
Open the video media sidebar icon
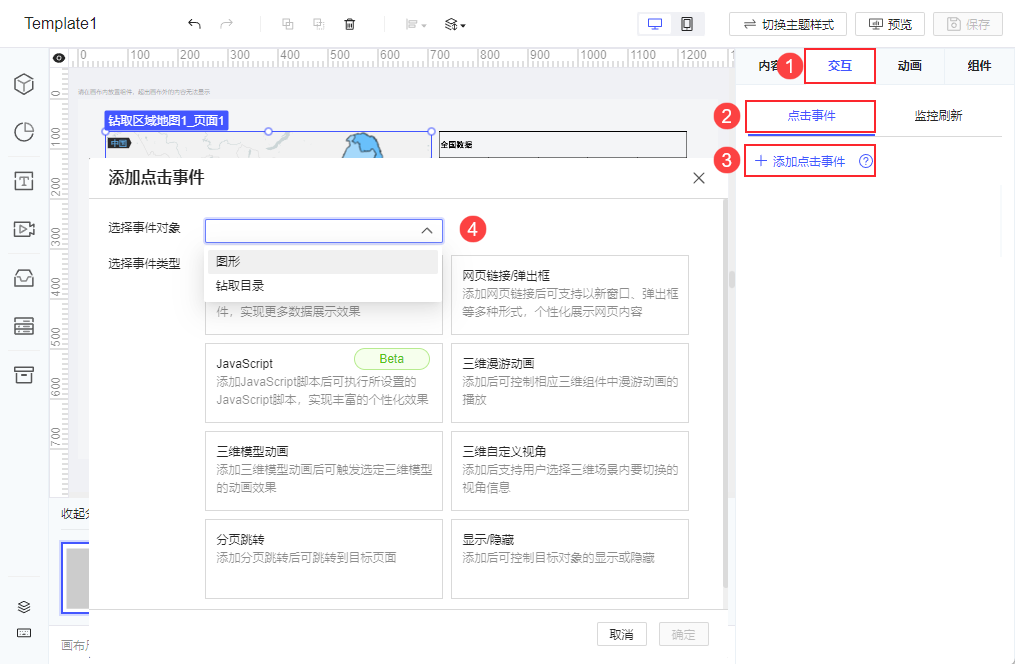[24, 229]
